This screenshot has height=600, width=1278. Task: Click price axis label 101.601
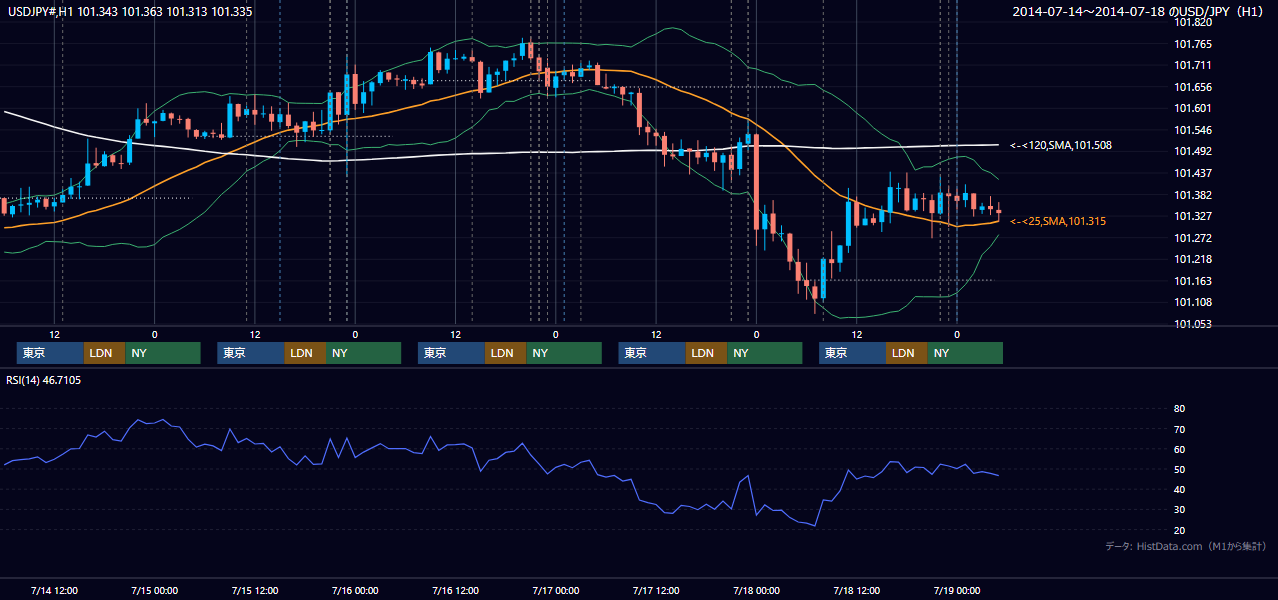click(x=1193, y=109)
